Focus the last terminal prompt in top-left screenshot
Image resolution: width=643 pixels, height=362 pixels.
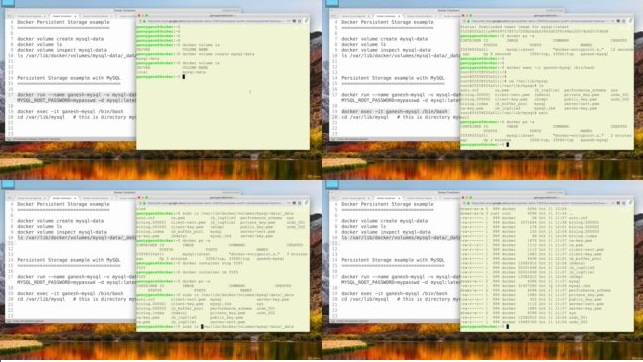(x=160, y=77)
